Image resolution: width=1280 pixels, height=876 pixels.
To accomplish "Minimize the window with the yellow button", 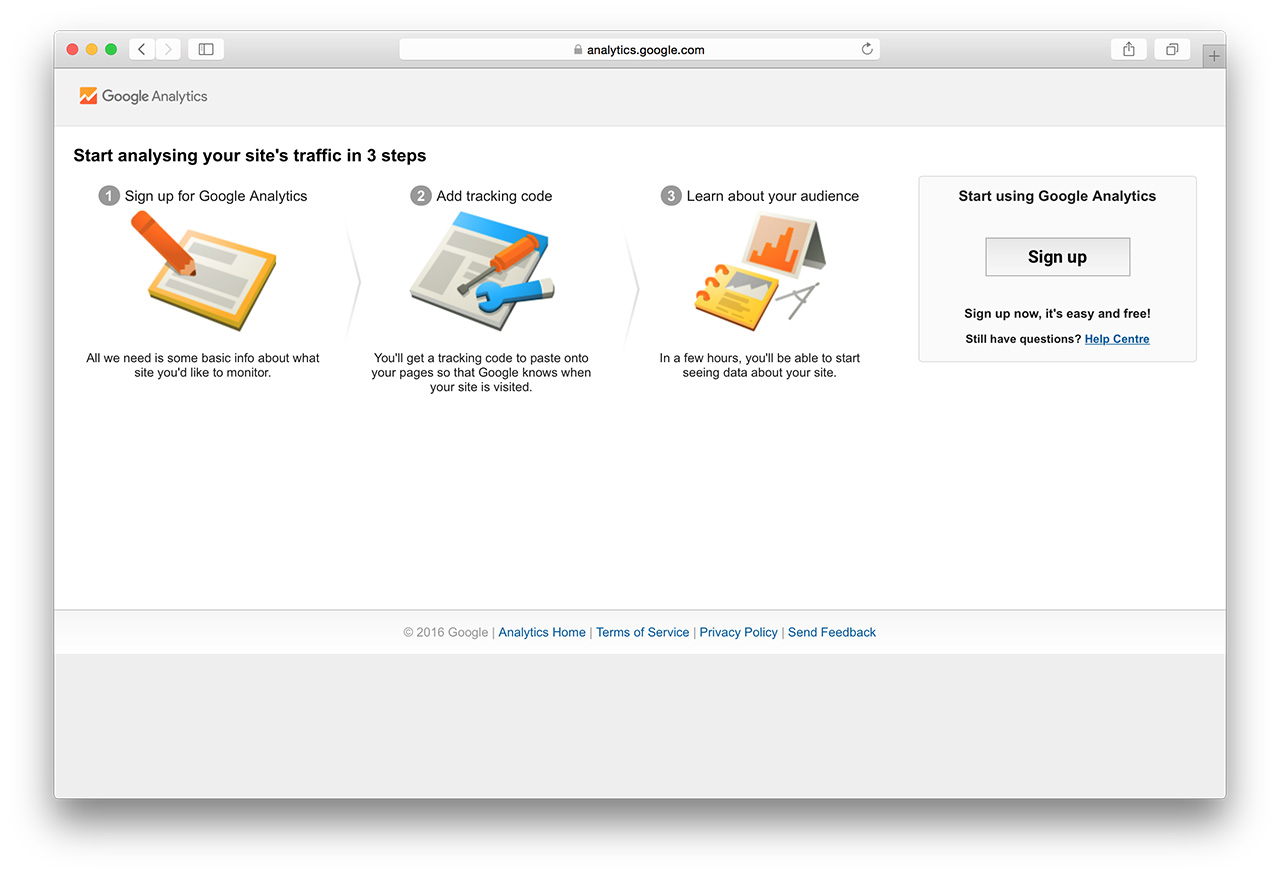I will [x=92, y=49].
